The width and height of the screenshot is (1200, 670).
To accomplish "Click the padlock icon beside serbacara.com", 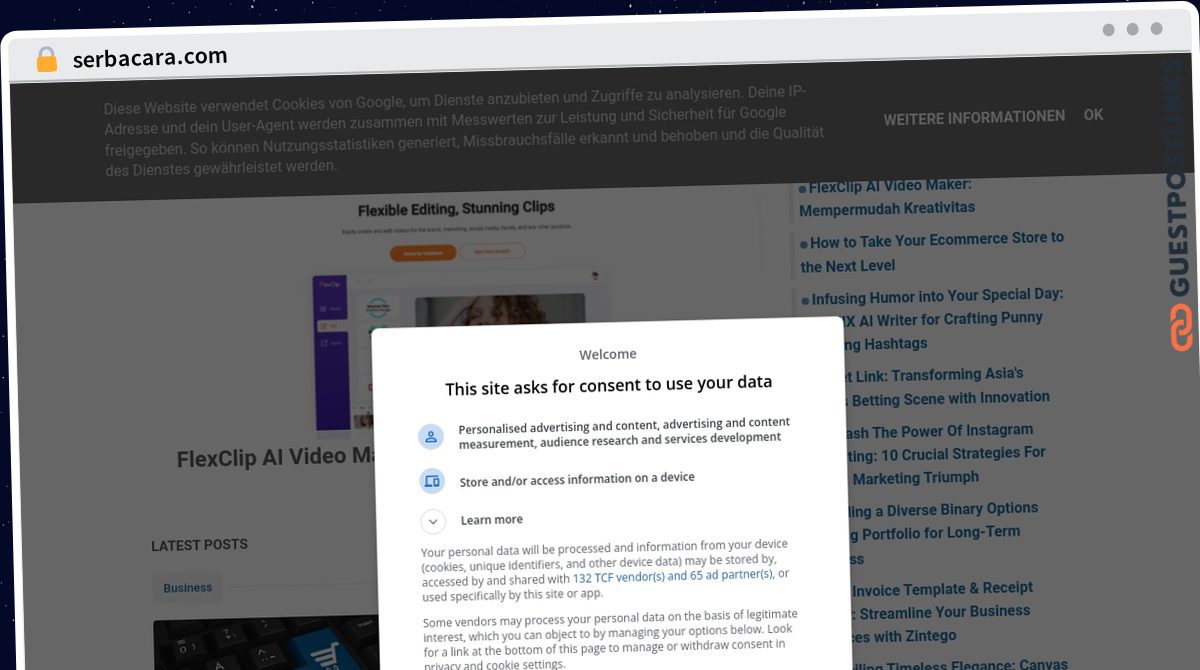I will [x=46, y=60].
